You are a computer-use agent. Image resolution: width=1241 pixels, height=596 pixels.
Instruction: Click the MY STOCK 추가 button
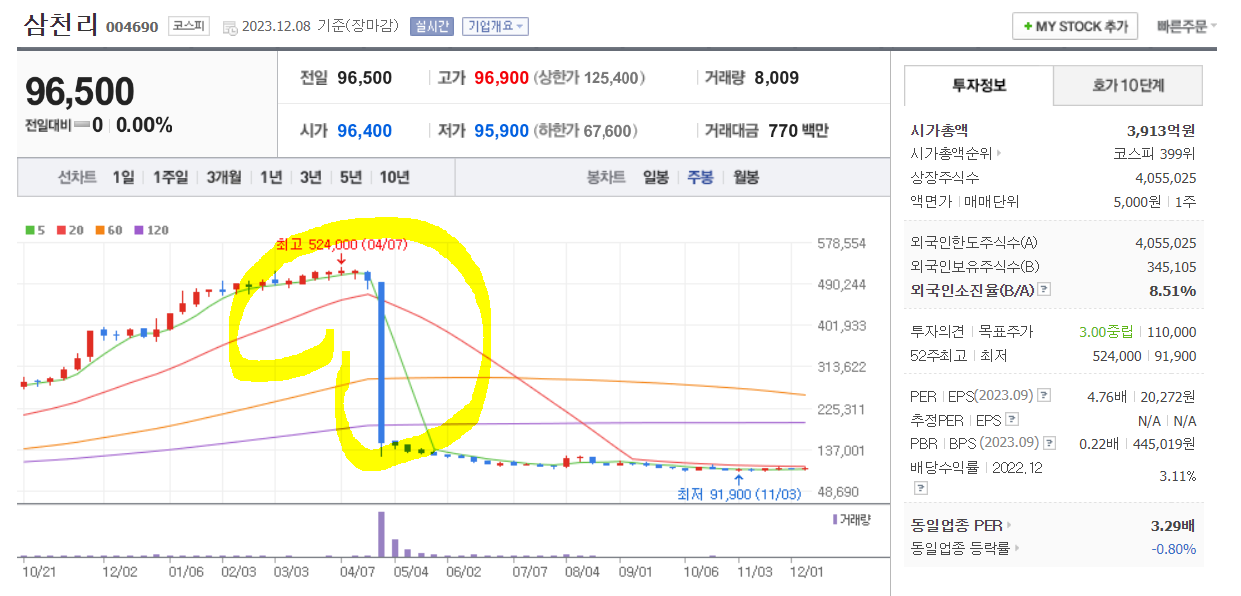pos(1075,27)
